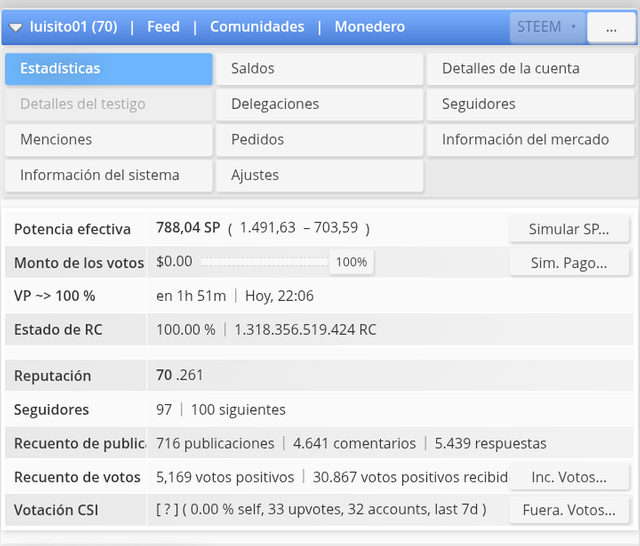Click the '4.641 comentarios' count
The width and height of the screenshot is (640, 546).
[354, 443]
